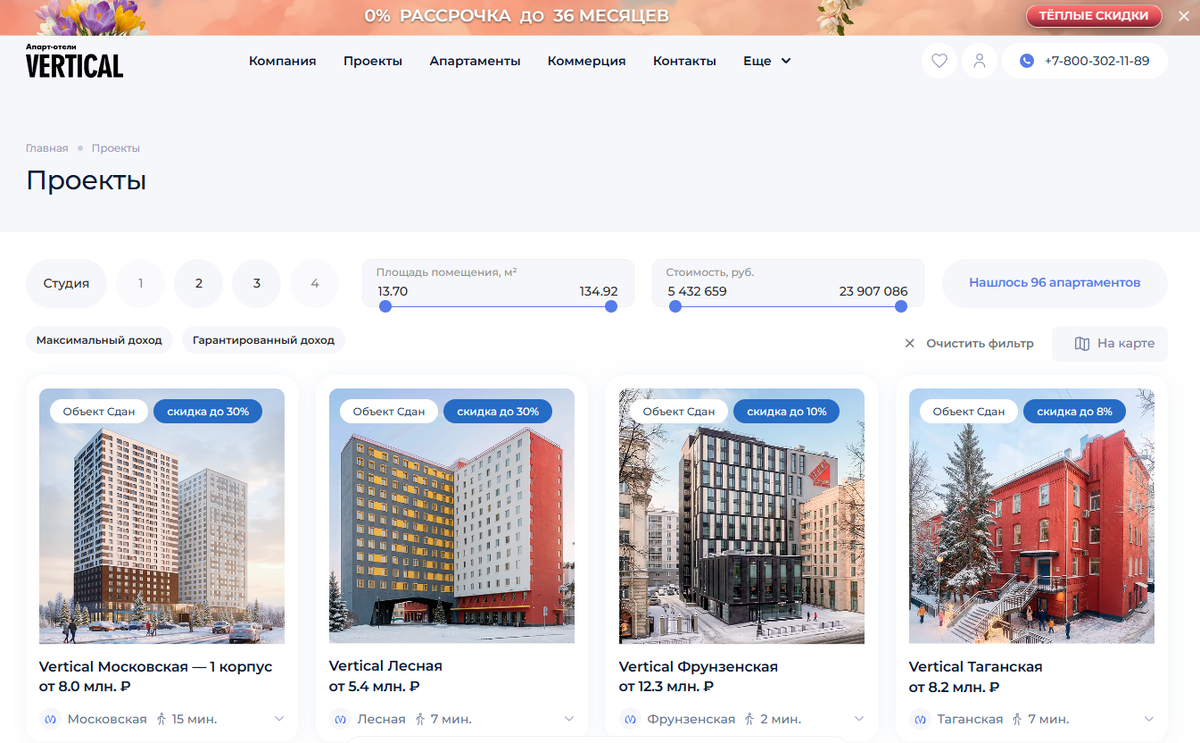
Task: Open Vertical Фрунзенская building photo
Action: (x=742, y=516)
